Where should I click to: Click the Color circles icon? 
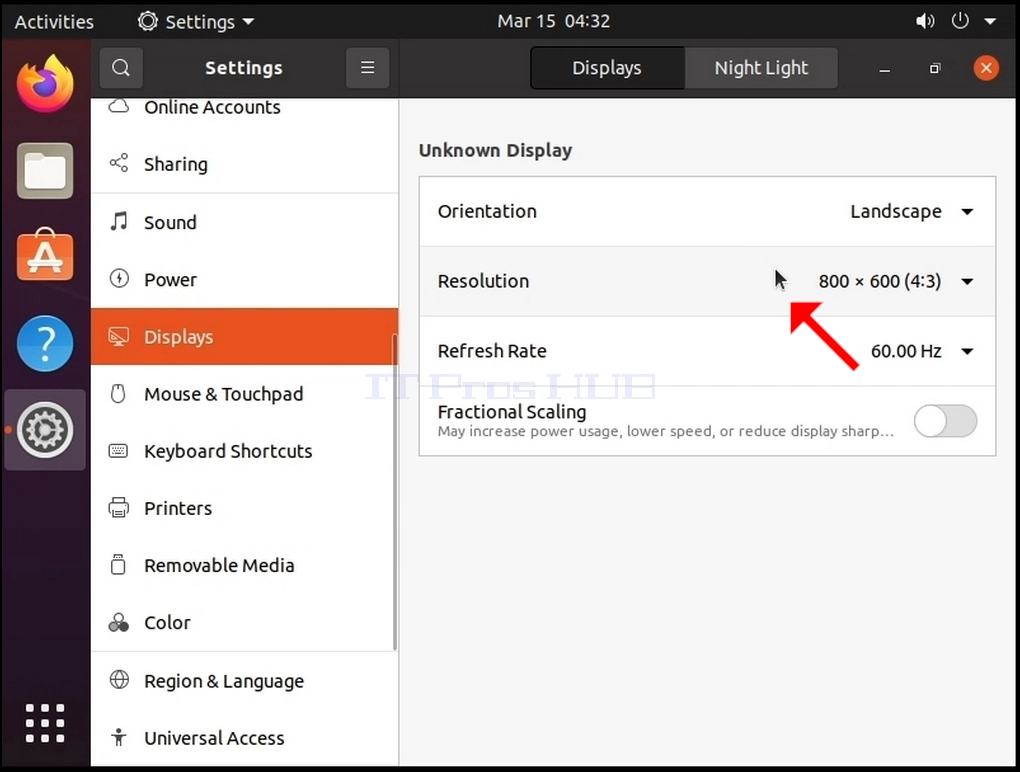coord(118,622)
